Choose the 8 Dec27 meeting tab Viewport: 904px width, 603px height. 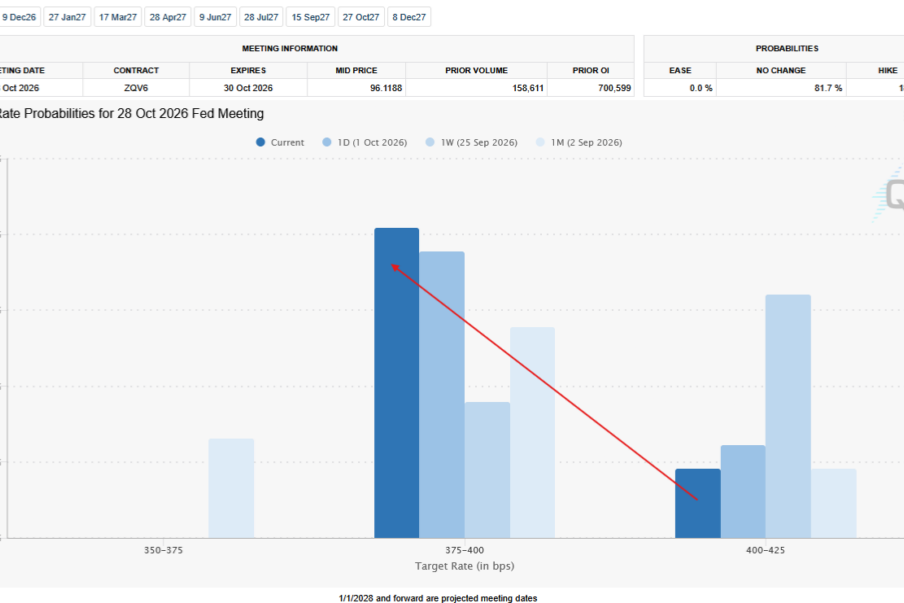pyautogui.click(x=409, y=17)
